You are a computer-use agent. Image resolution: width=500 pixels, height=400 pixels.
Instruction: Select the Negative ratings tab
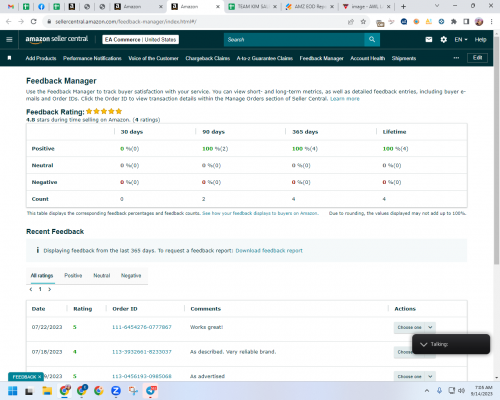[x=131, y=275]
